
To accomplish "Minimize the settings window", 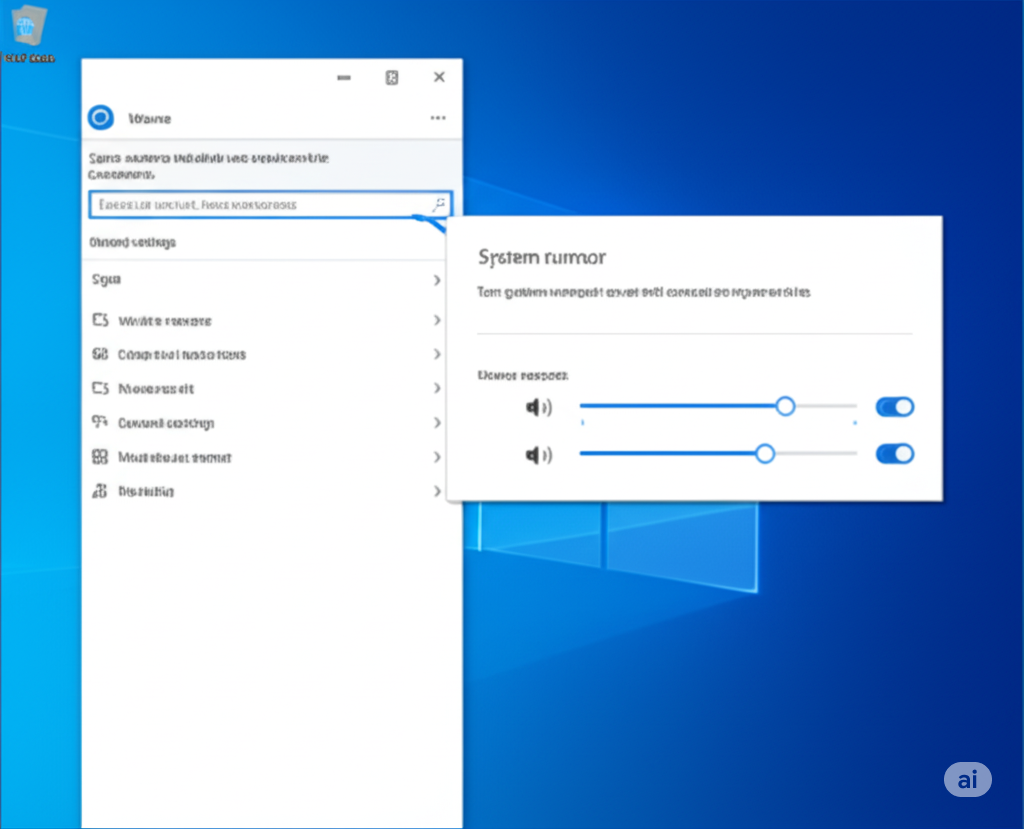I will pyautogui.click(x=344, y=77).
